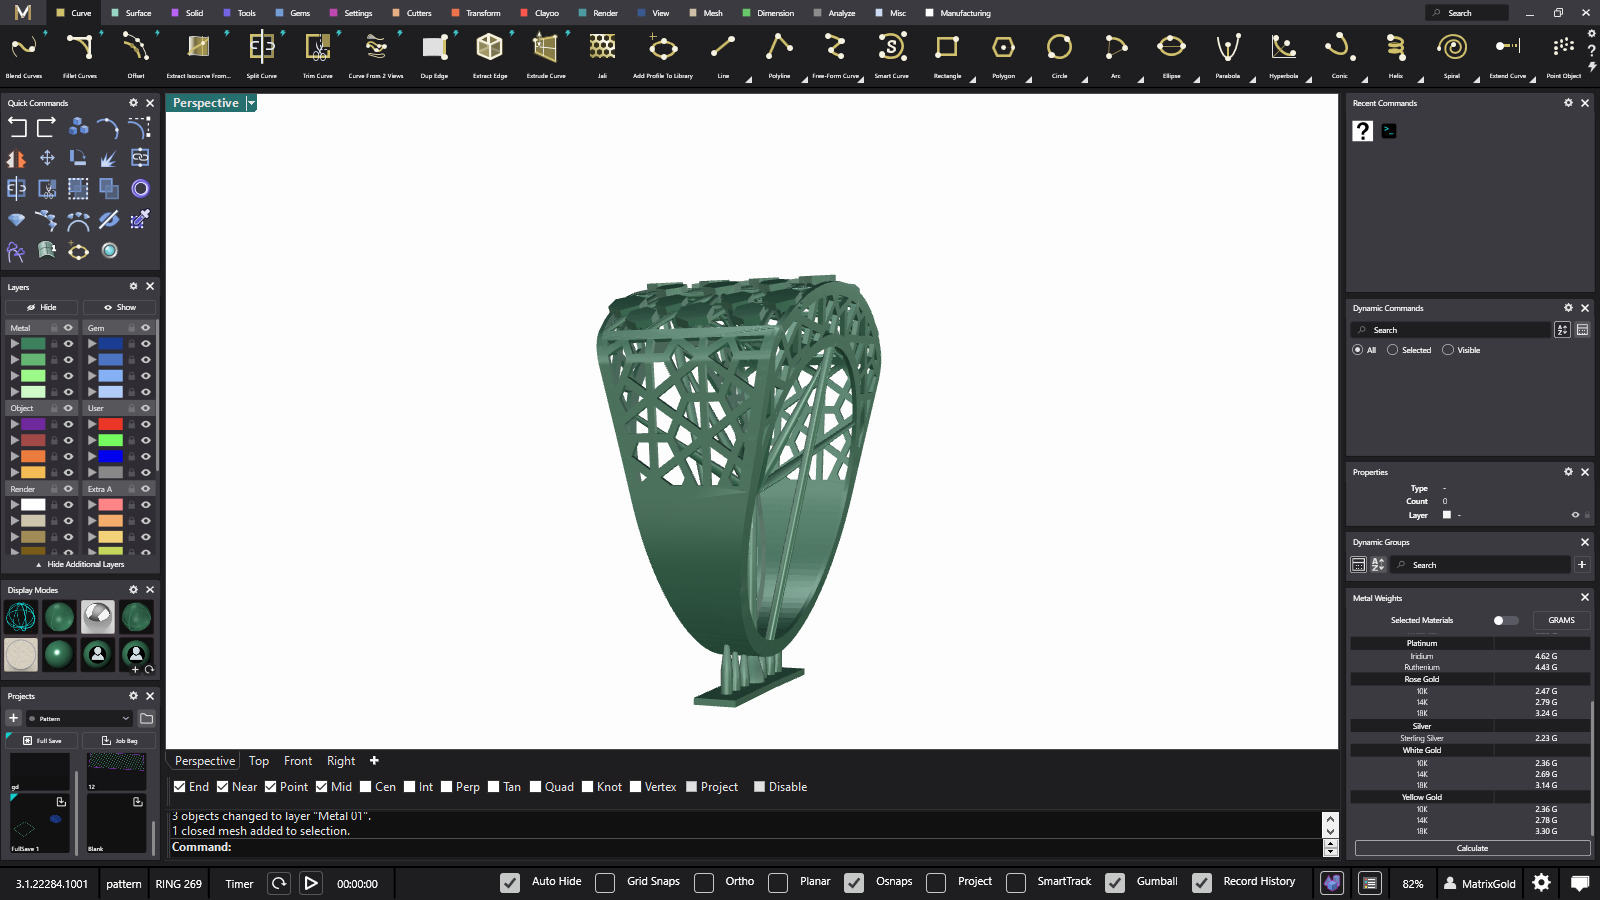Open the GRAMS unit dropdown
1600x900 pixels.
click(x=1561, y=620)
